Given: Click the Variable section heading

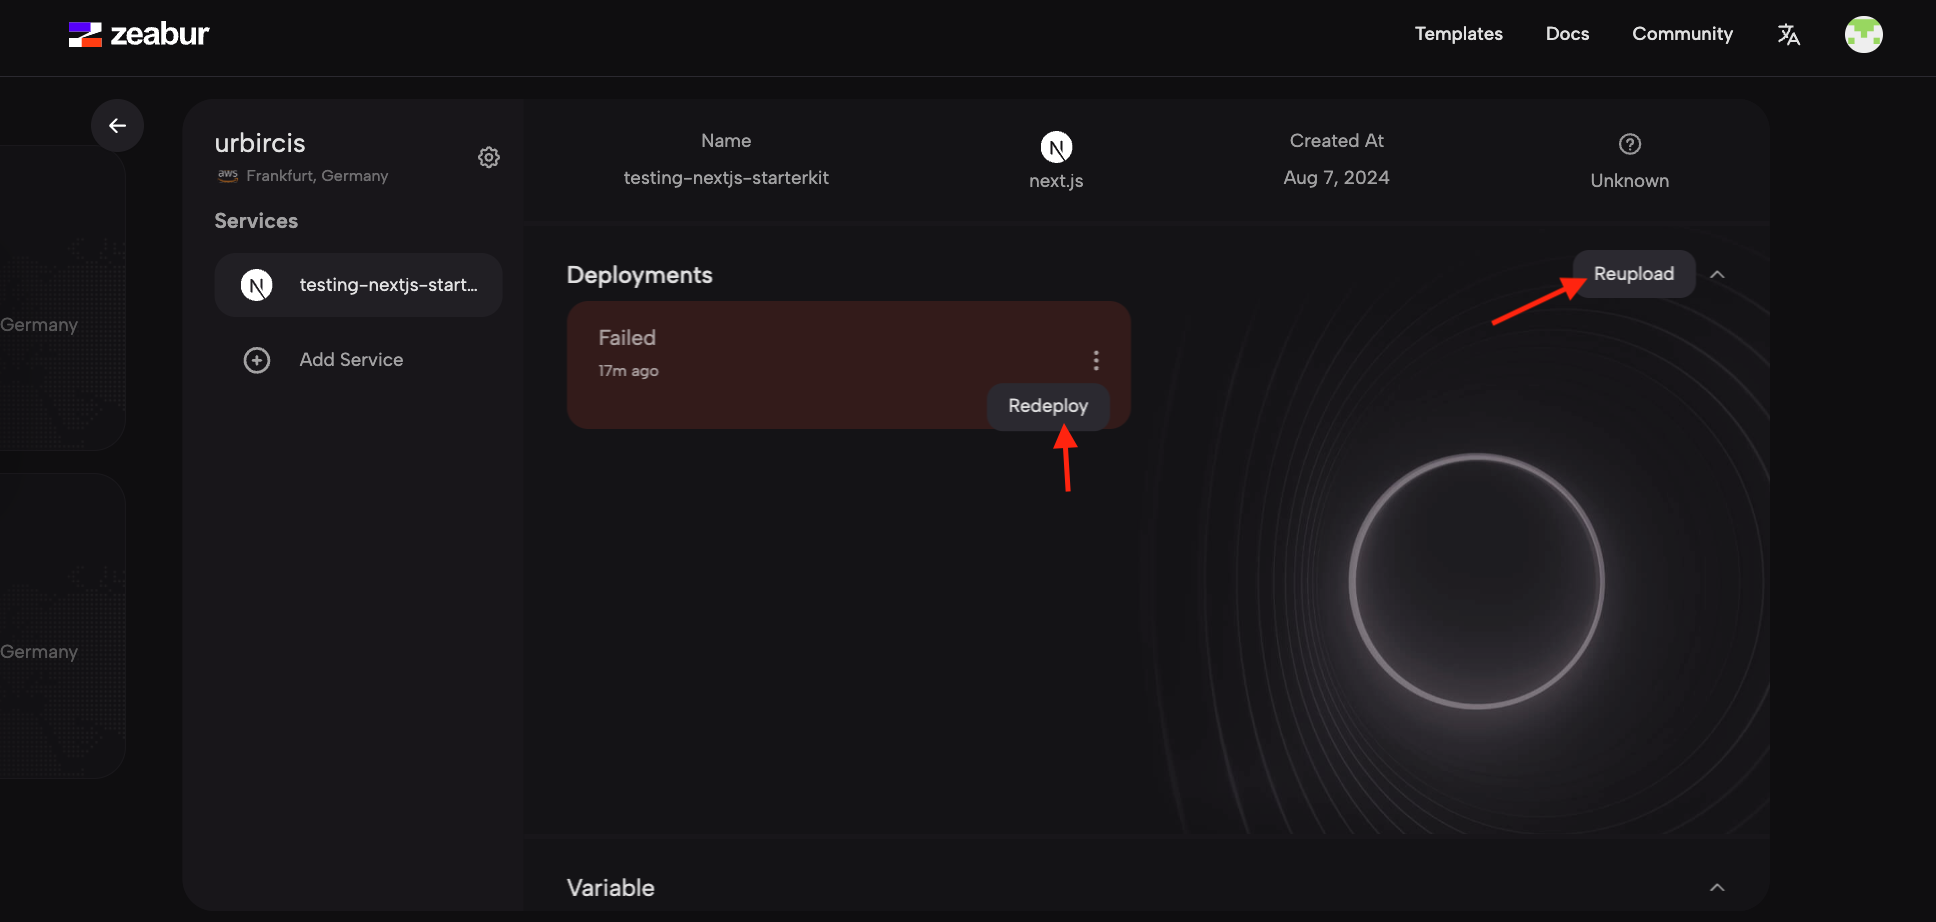Looking at the screenshot, I should click(610, 888).
